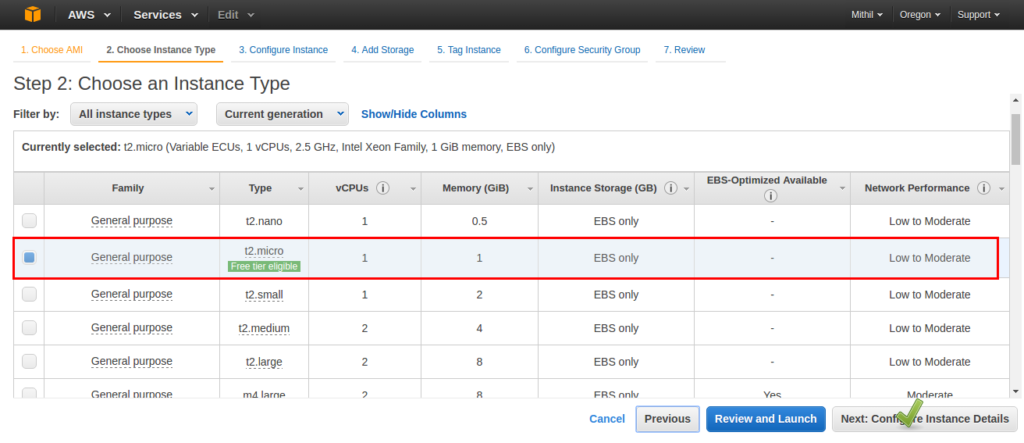Click the Free tier eligible badge

point(264,266)
